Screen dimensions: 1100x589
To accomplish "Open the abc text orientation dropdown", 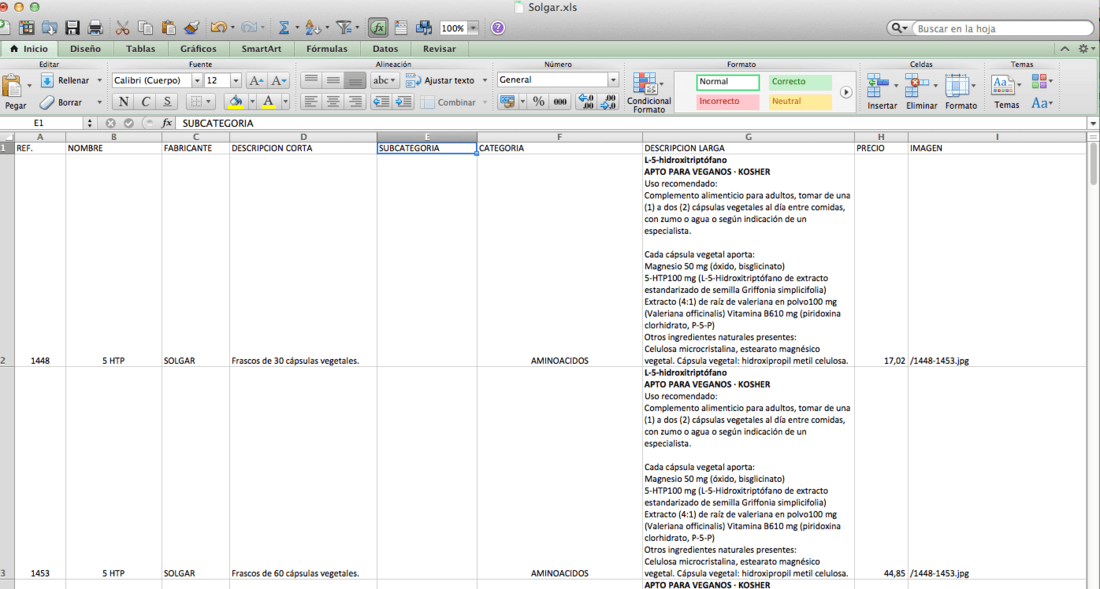I will pyautogui.click(x=384, y=80).
